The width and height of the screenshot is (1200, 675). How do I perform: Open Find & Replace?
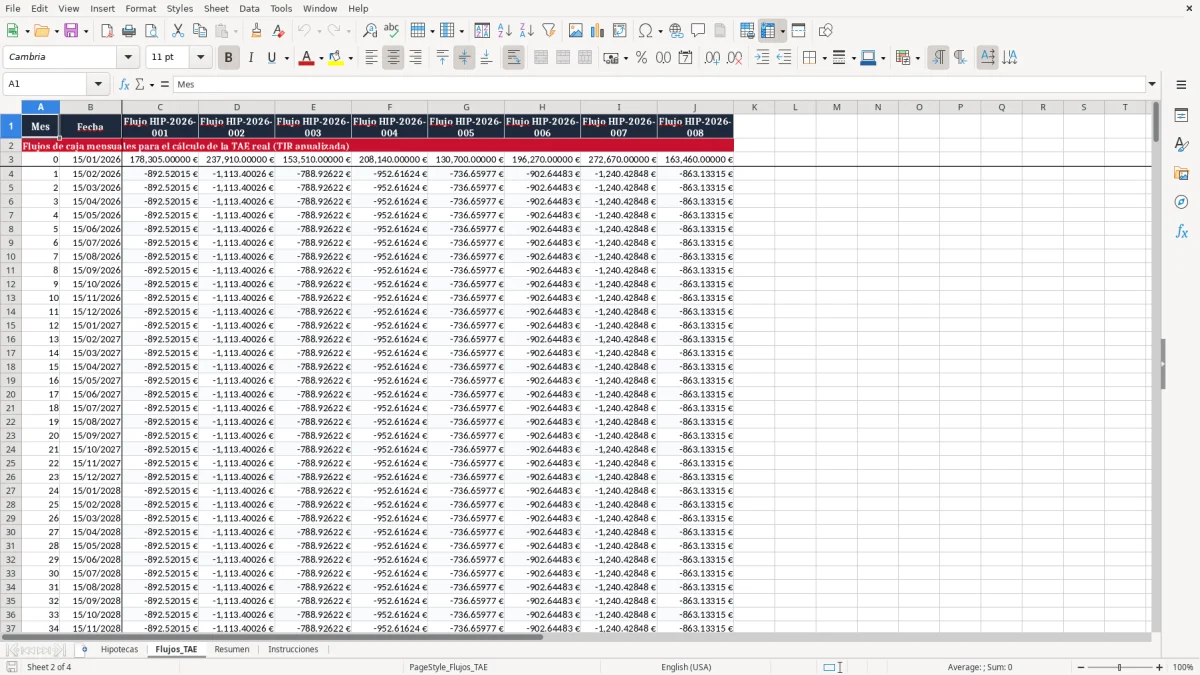(x=370, y=31)
